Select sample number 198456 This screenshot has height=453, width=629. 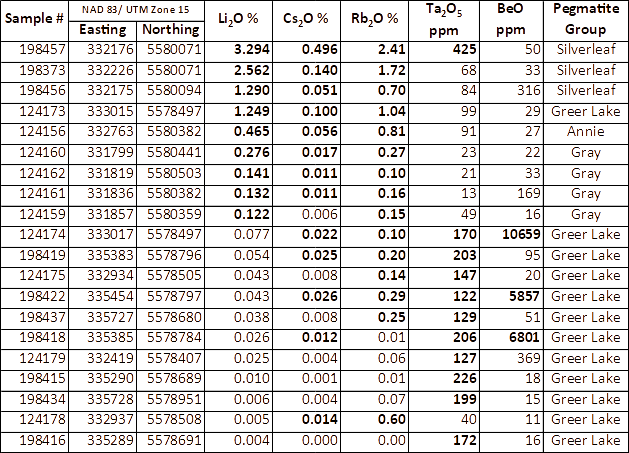(42, 90)
